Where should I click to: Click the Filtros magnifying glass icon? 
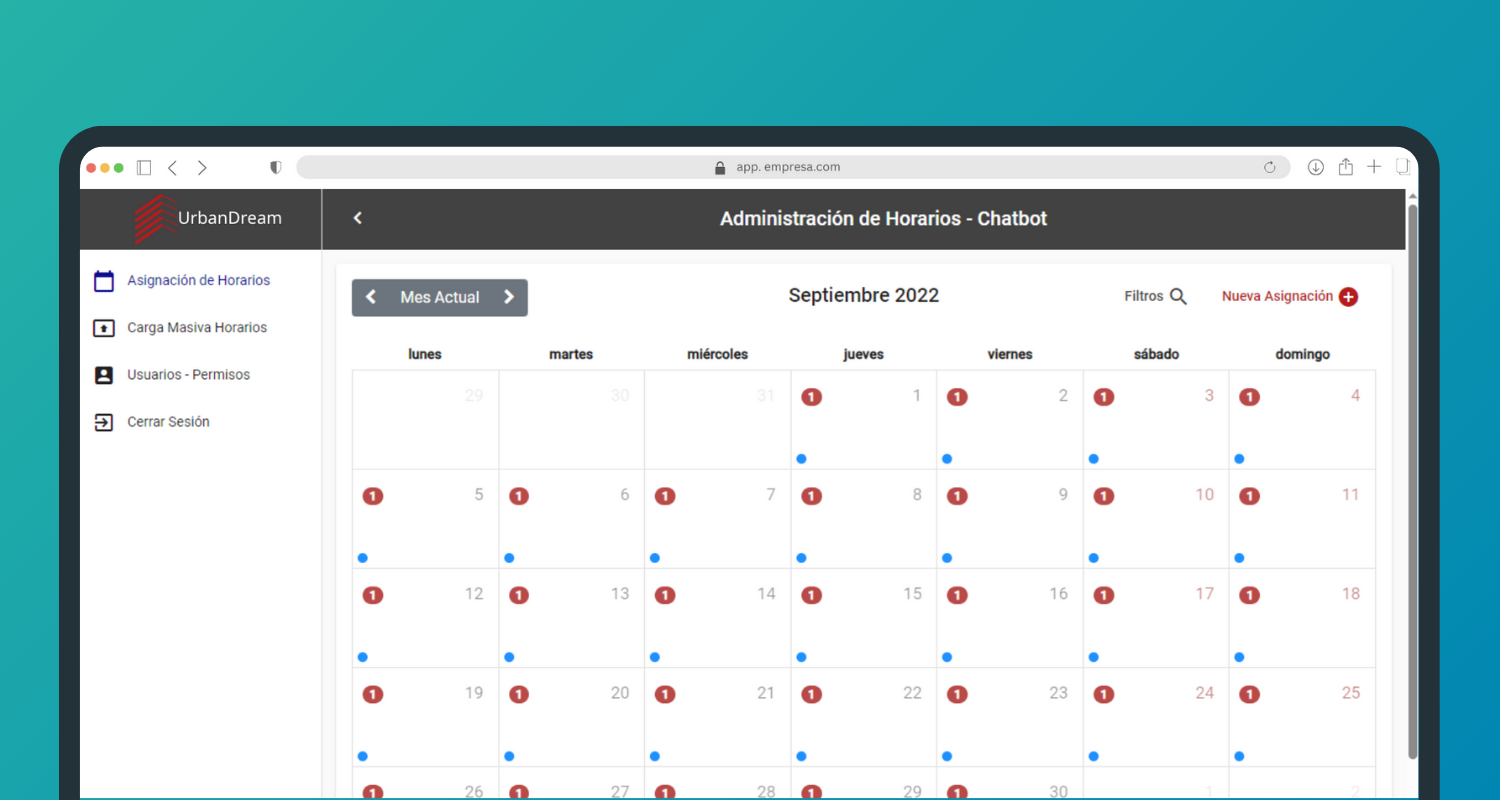pyautogui.click(x=1178, y=296)
